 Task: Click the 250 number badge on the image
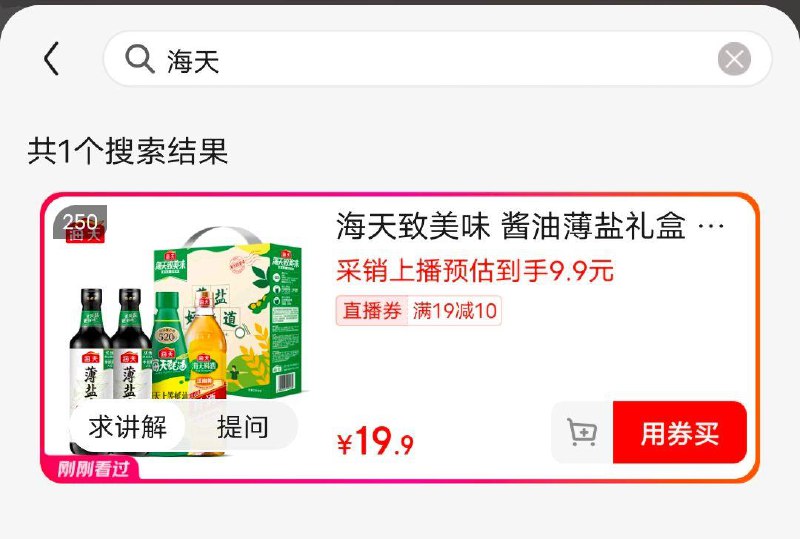tap(80, 222)
